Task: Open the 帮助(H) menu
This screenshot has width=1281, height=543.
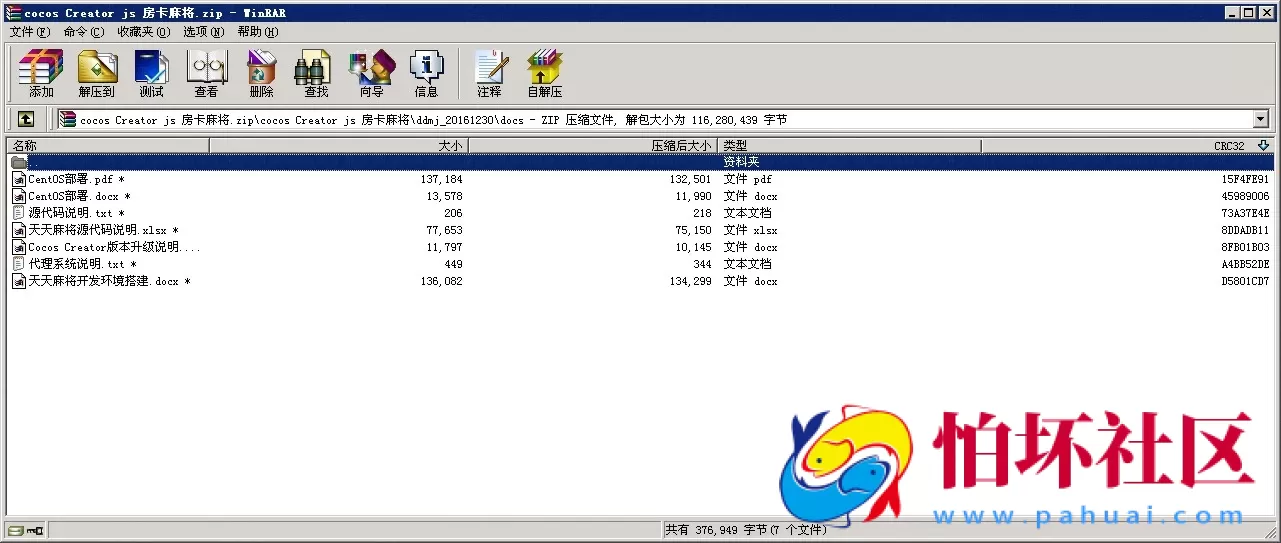Action: point(257,32)
